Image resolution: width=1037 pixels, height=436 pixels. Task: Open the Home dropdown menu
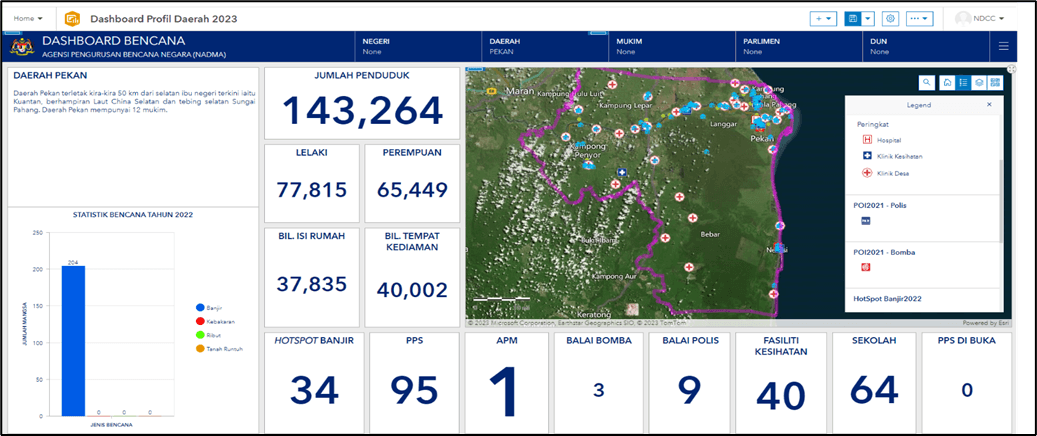click(28, 19)
